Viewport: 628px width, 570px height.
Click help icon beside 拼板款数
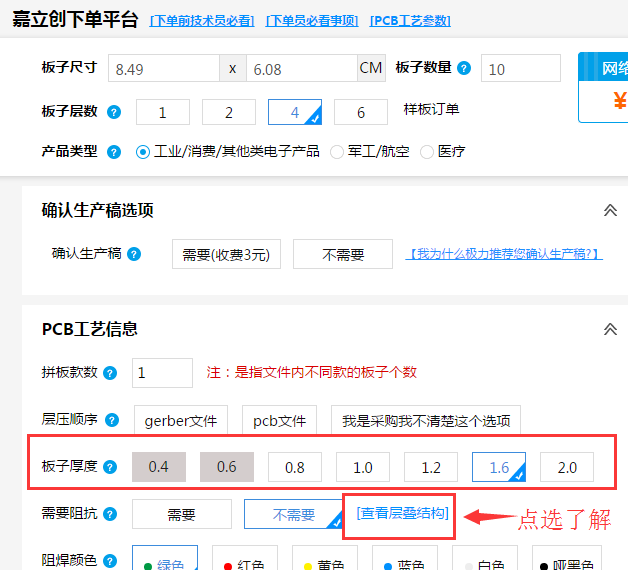[x=110, y=373]
